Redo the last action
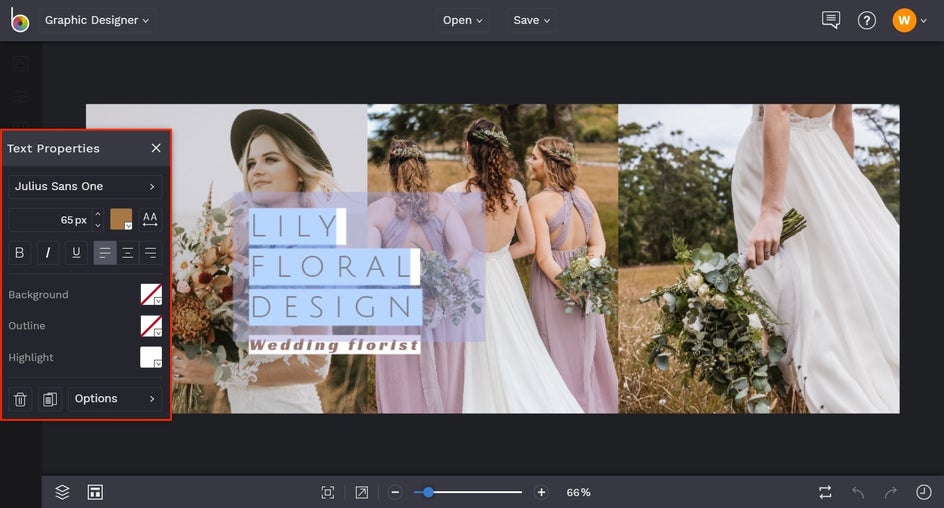The height and width of the screenshot is (508, 944). tap(890, 492)
